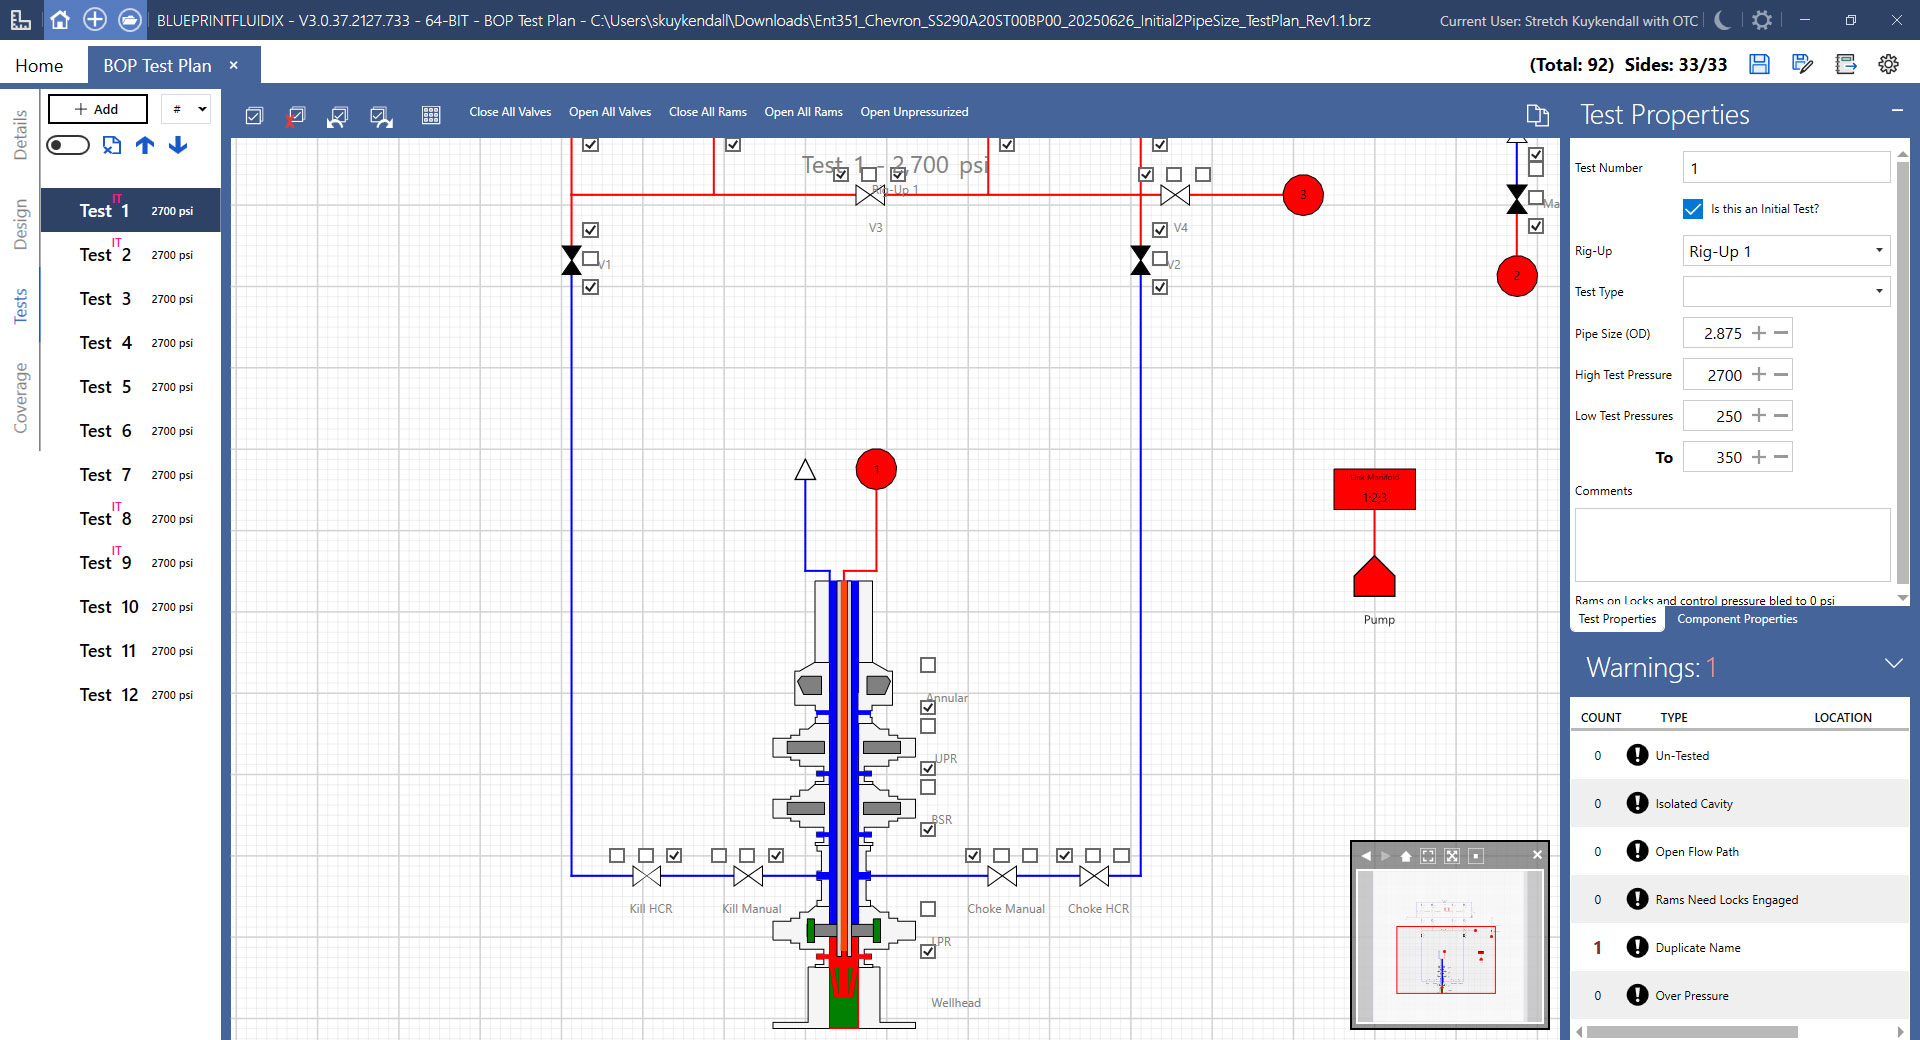The image size is (1920, 1040).
Task: Open the Rig-Up dropdown
Action: pos(1786,251)
